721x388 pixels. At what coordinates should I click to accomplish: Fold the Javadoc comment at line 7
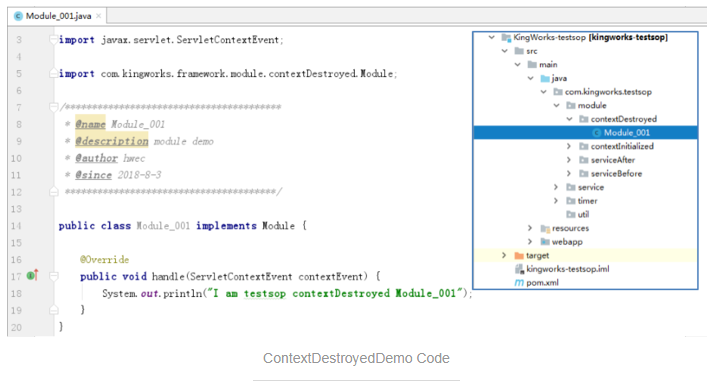(x=53, y=108)
